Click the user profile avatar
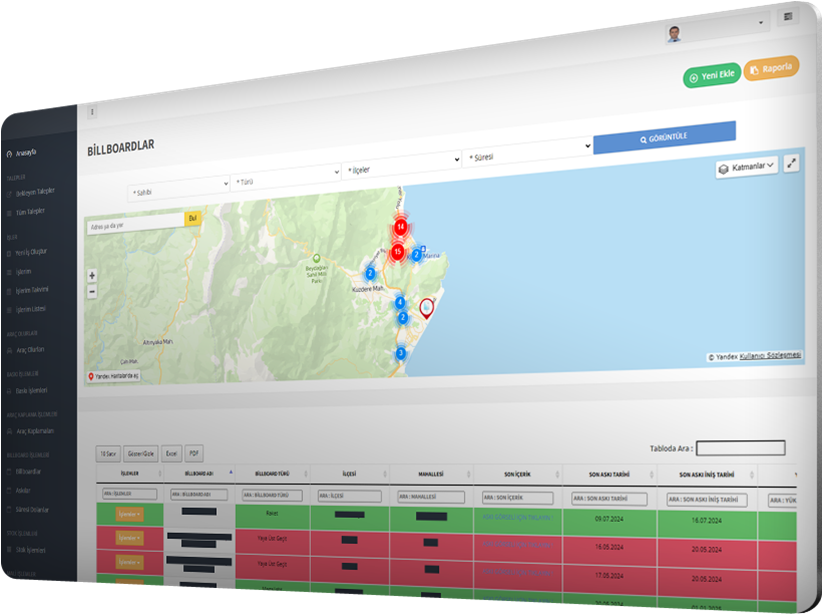 [x=676, y=33]
